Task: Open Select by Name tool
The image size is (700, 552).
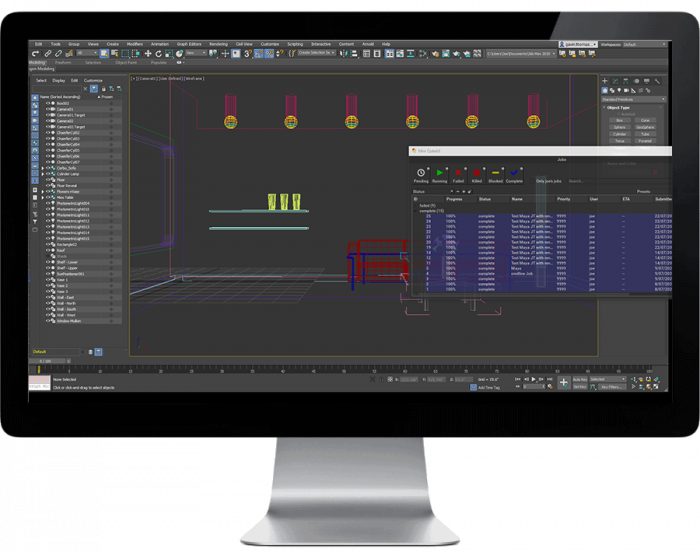Action: click(115, 54)
